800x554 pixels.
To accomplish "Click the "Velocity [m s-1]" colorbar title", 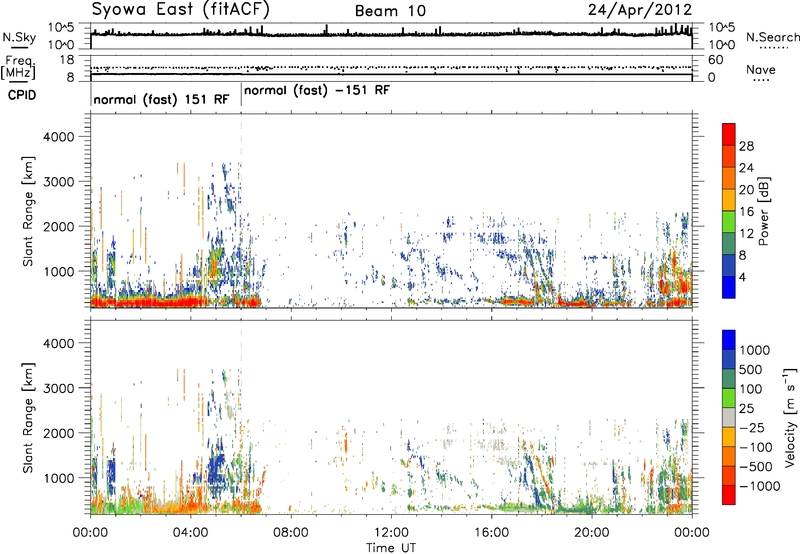I will point(790,417).
